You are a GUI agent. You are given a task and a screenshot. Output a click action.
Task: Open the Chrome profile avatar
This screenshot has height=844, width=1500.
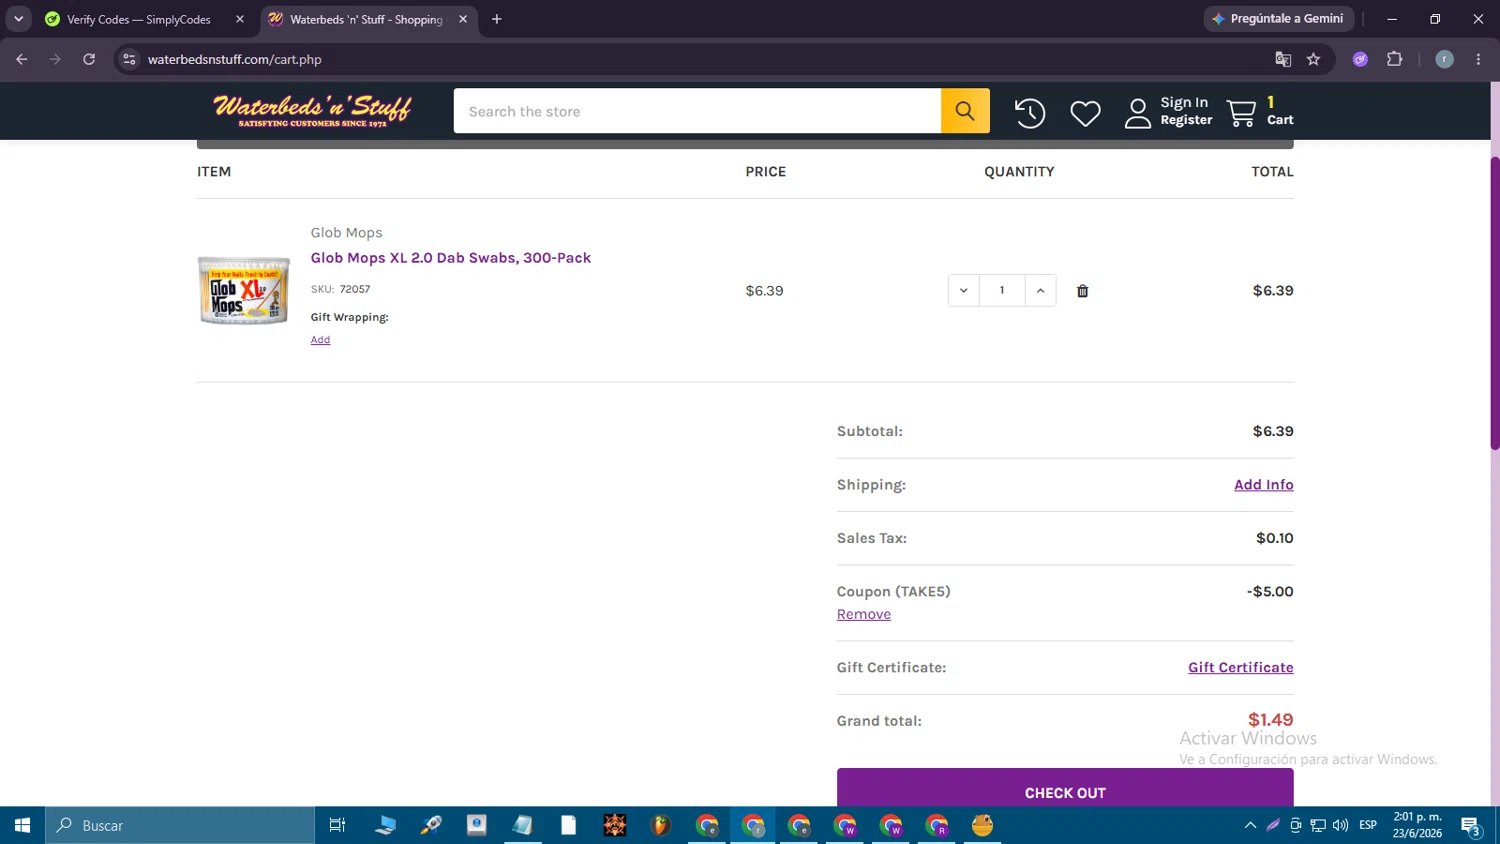[x=1444, y=59]
